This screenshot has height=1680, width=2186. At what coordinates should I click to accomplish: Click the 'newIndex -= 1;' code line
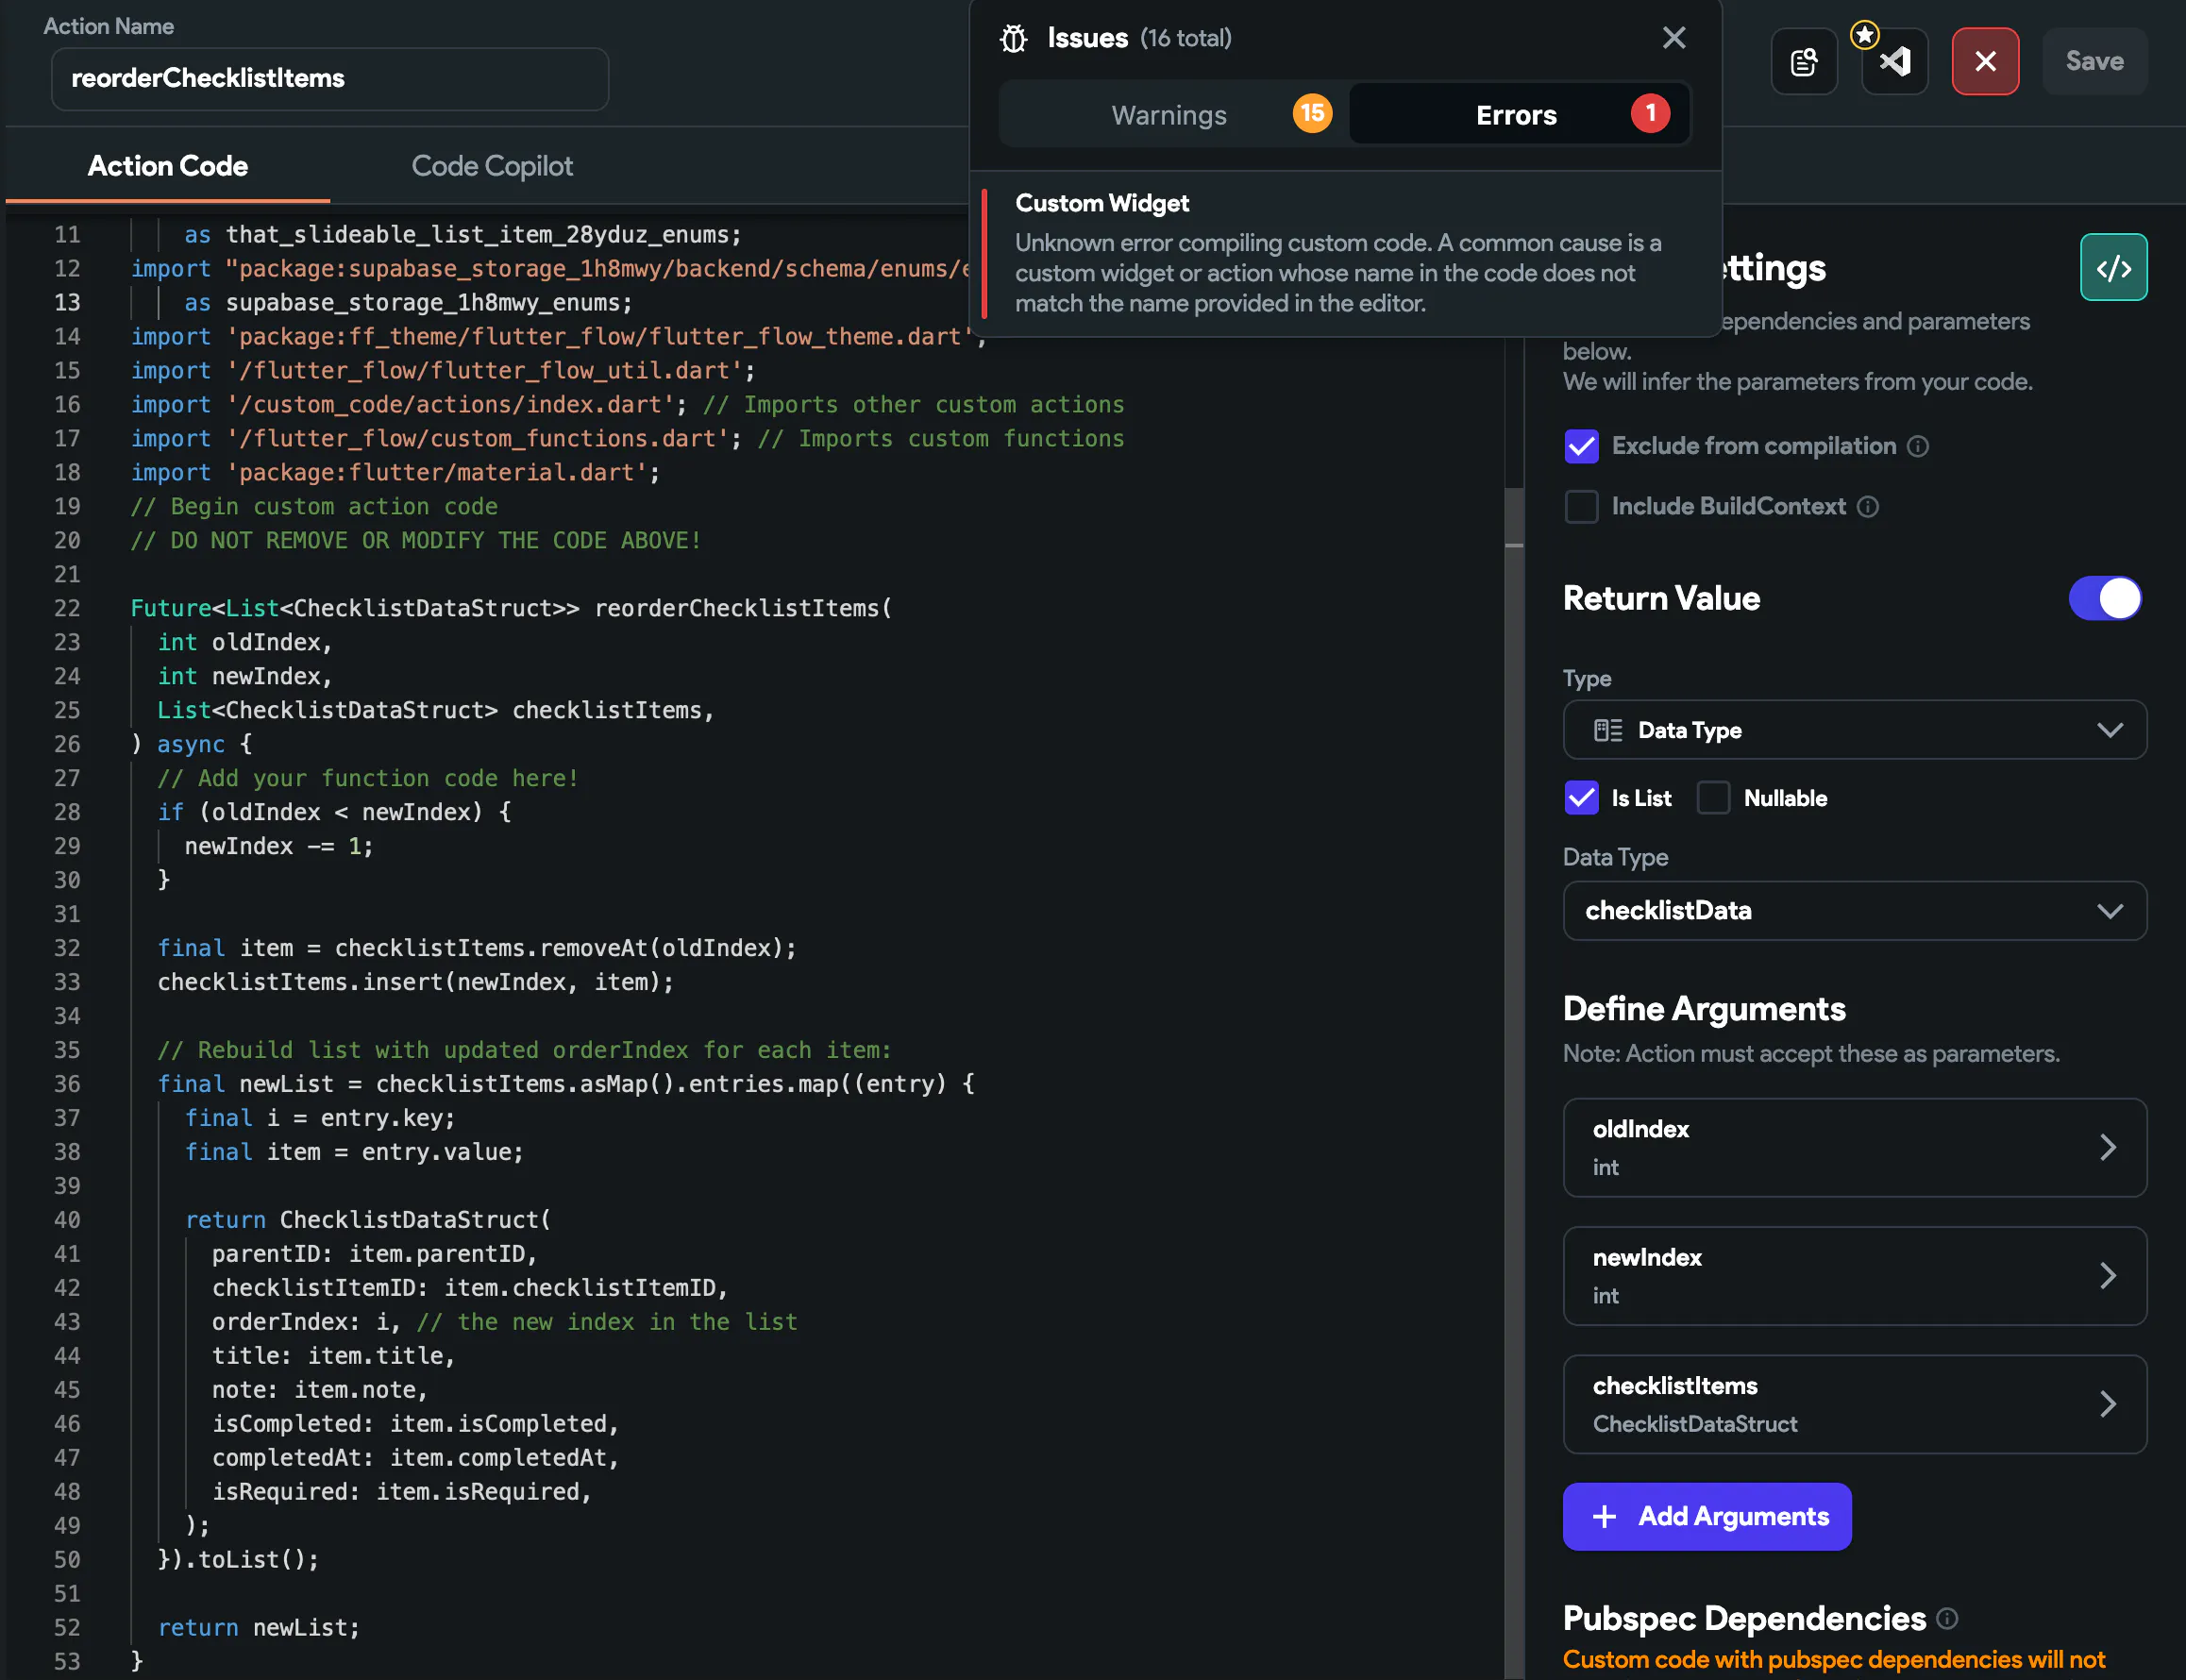pos(278,846)
